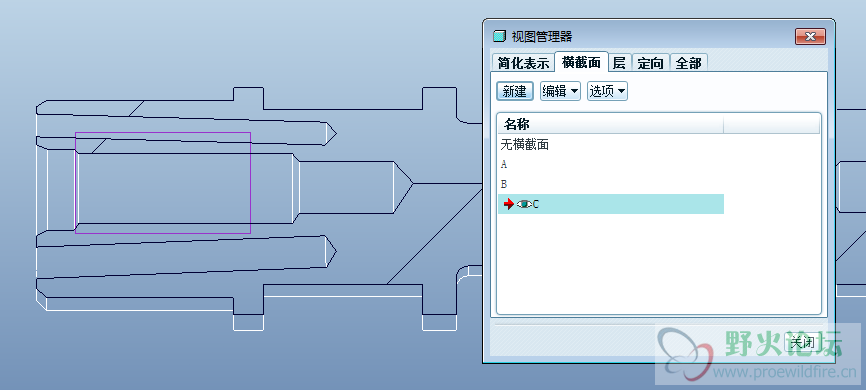The height and width of the screenshot is (390, 866).
Task: Select the highlighted cross-section C row
Action: (610, 204)
